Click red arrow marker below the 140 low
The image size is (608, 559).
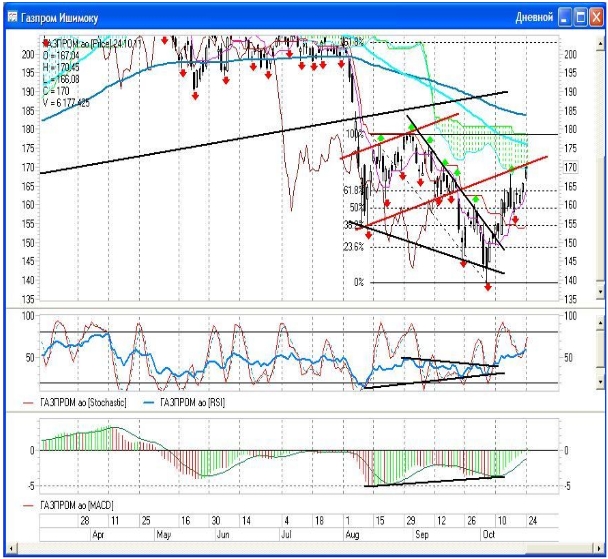coord(488,287)
